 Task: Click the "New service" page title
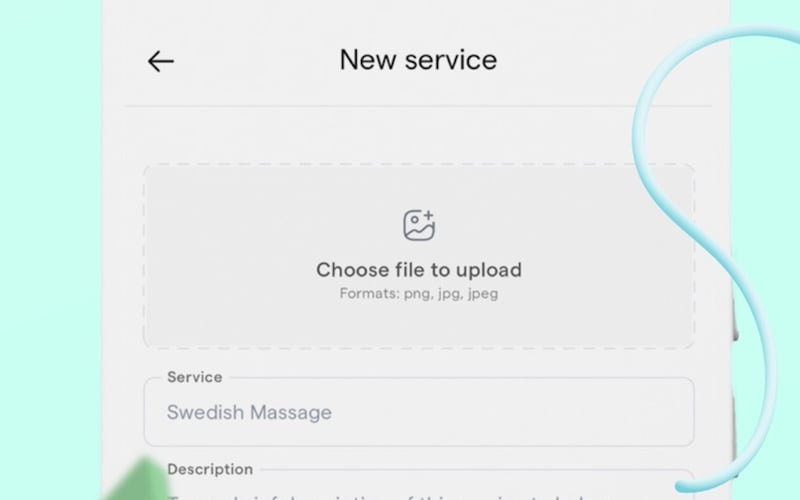click(418, 60)
